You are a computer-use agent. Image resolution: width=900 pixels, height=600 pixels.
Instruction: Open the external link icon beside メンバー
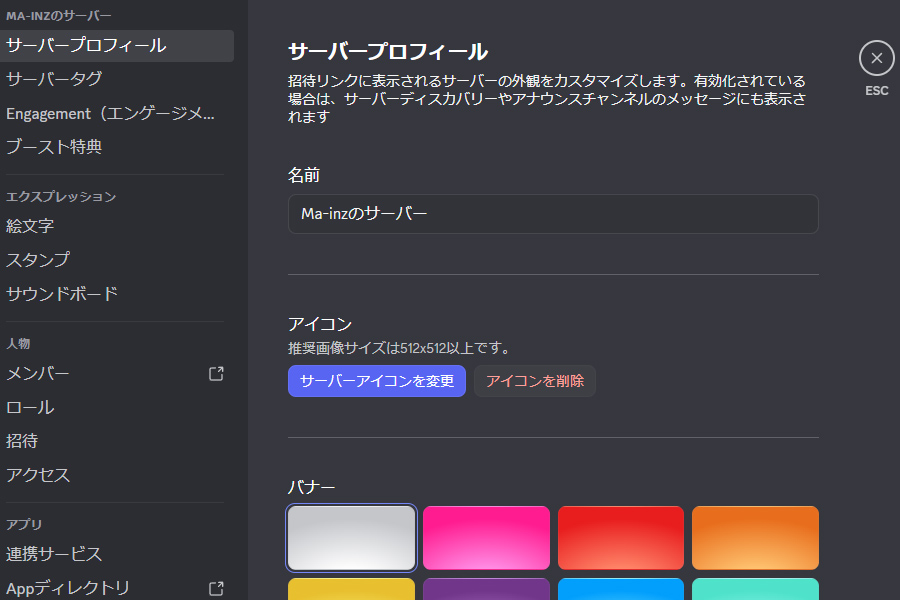tap(216, 373)
